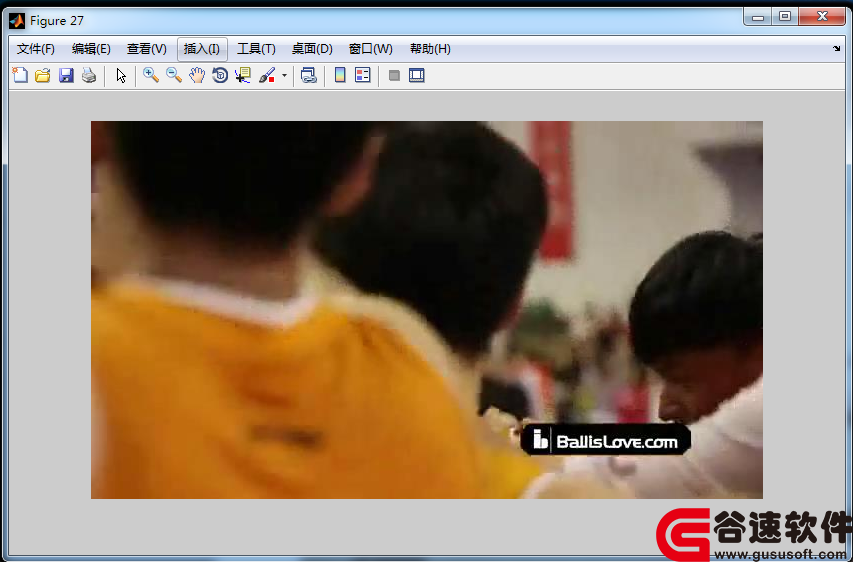
Task: Expand the Brush color dropdown arrow
Action: (284, 76)
